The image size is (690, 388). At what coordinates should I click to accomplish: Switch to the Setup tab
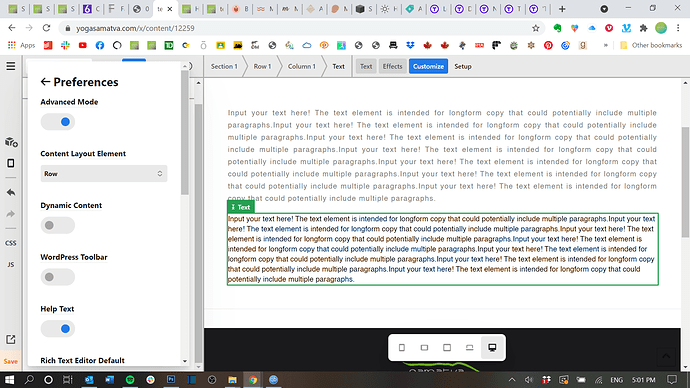click(462, 66)
